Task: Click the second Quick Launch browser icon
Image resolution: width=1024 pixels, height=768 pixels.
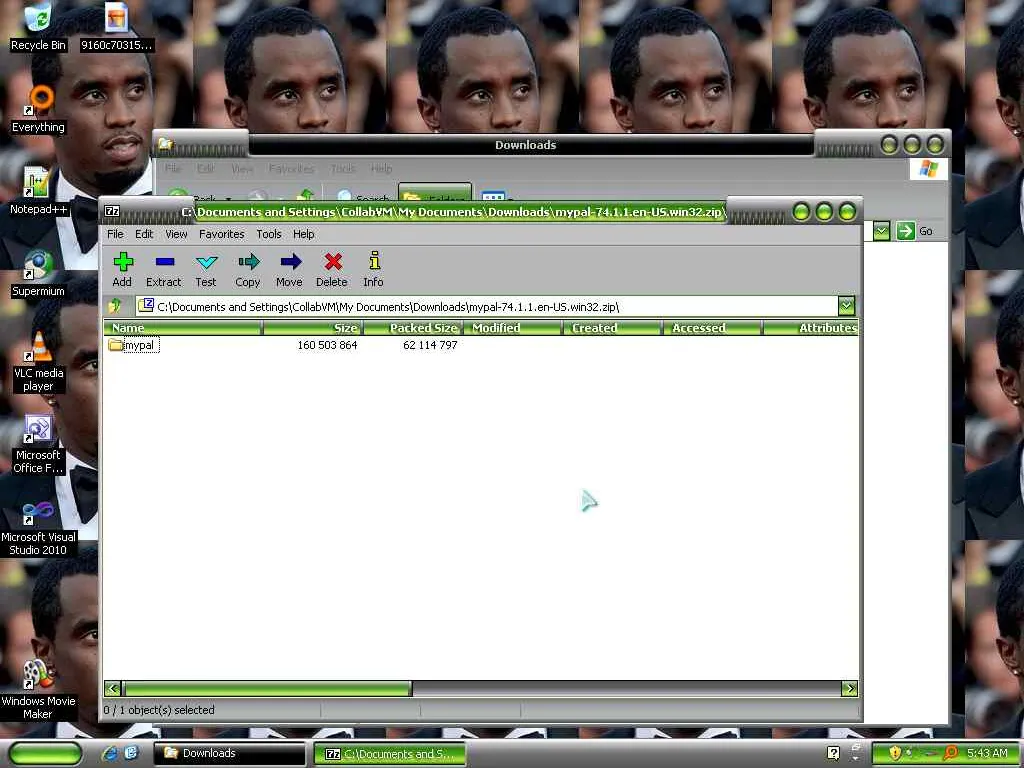Action: 131,753
